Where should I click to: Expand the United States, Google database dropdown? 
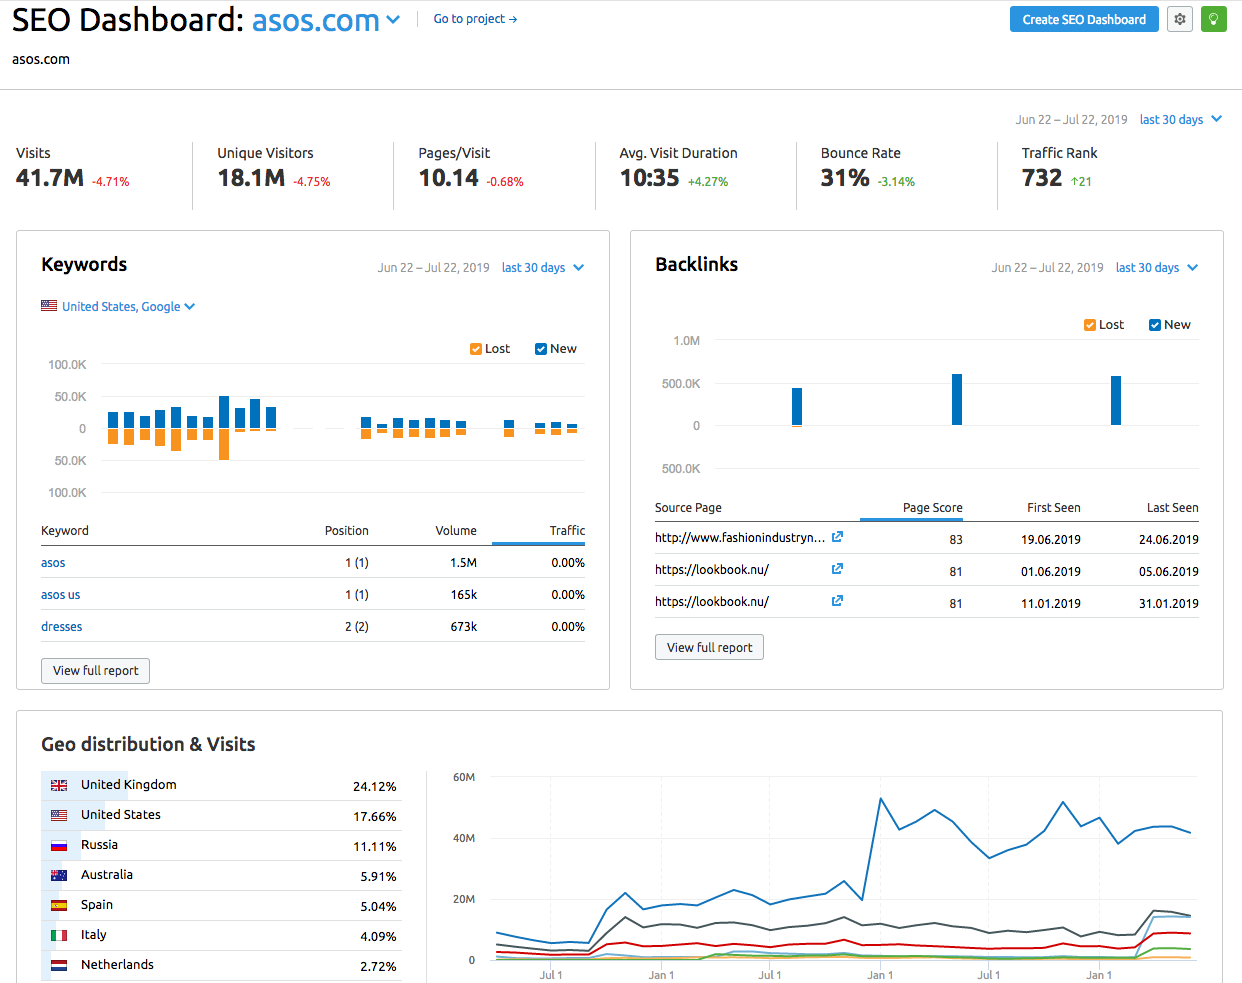point(128,306)
